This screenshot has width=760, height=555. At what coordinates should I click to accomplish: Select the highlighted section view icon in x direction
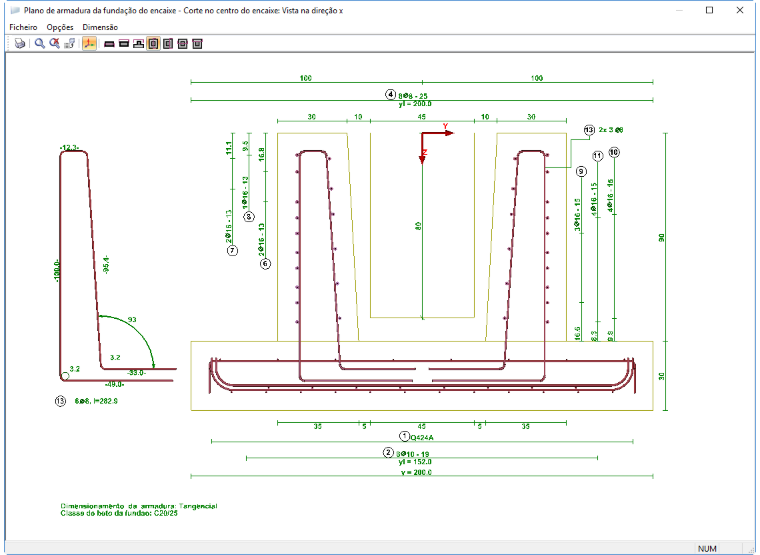point(153,44)
